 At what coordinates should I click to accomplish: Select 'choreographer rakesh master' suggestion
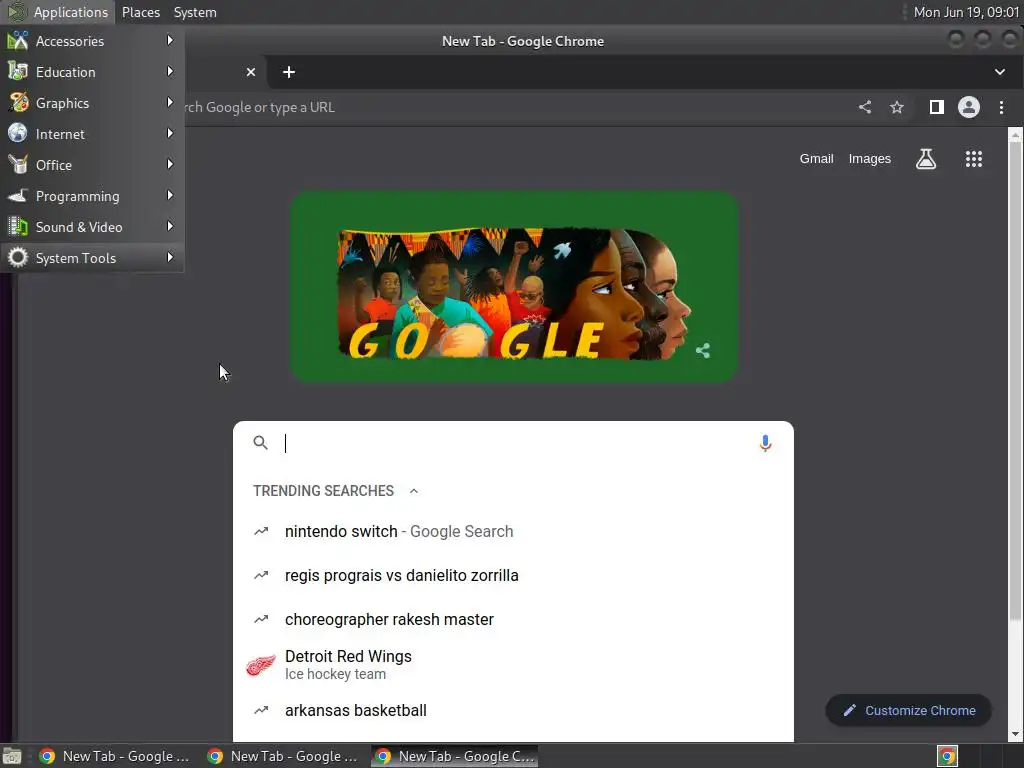click(x=513, y=619)
